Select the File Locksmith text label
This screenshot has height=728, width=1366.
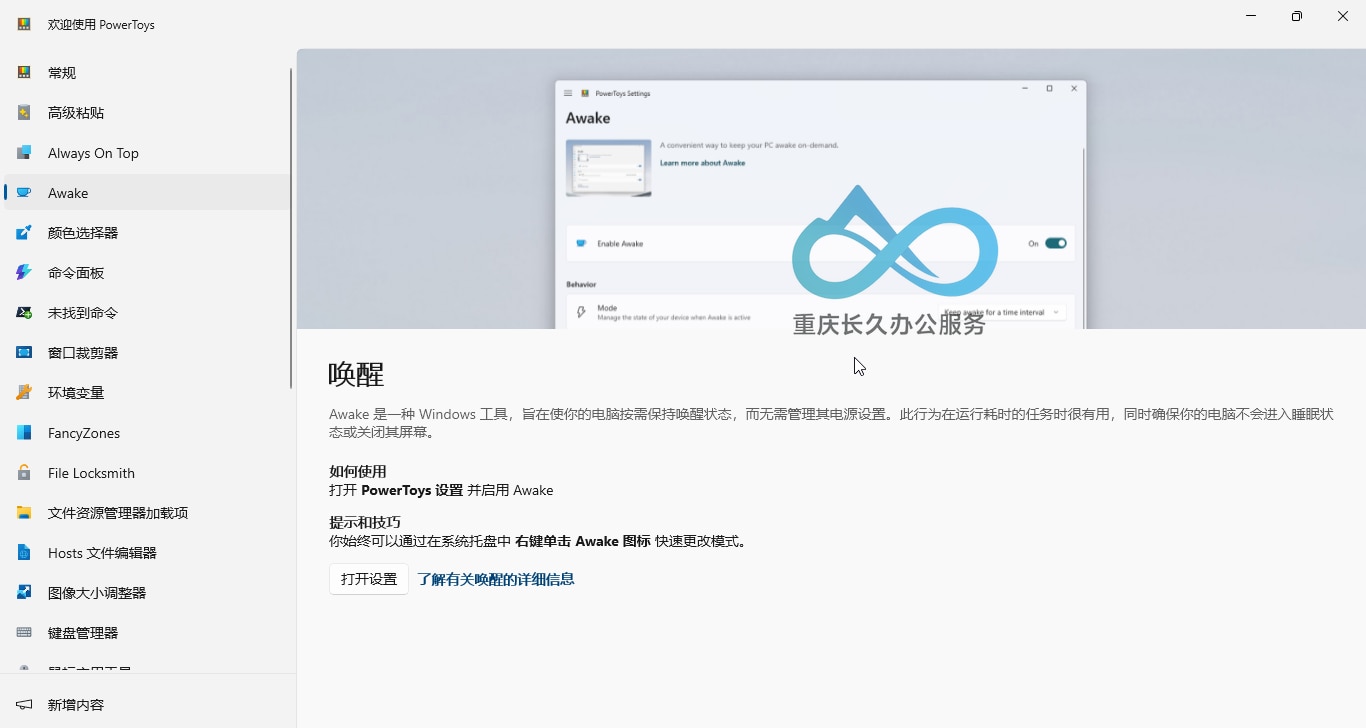point(91,473)
